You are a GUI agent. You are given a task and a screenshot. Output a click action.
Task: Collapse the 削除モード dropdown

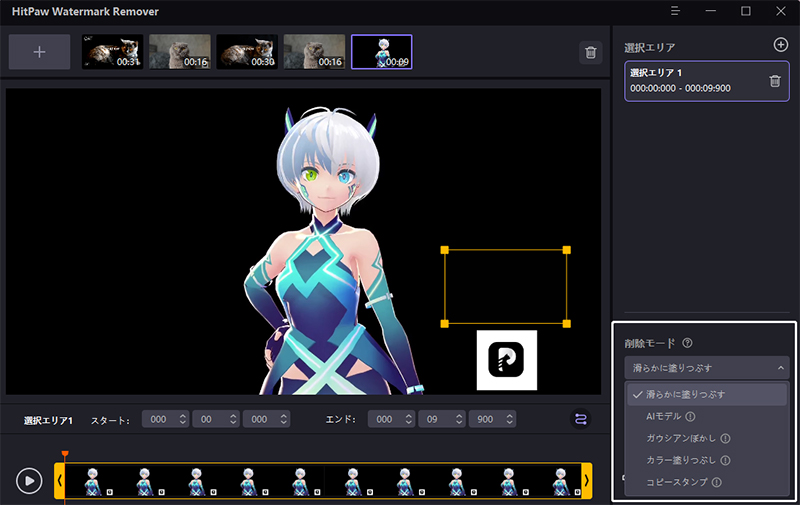pyautogui.click(x=780, y=368)
